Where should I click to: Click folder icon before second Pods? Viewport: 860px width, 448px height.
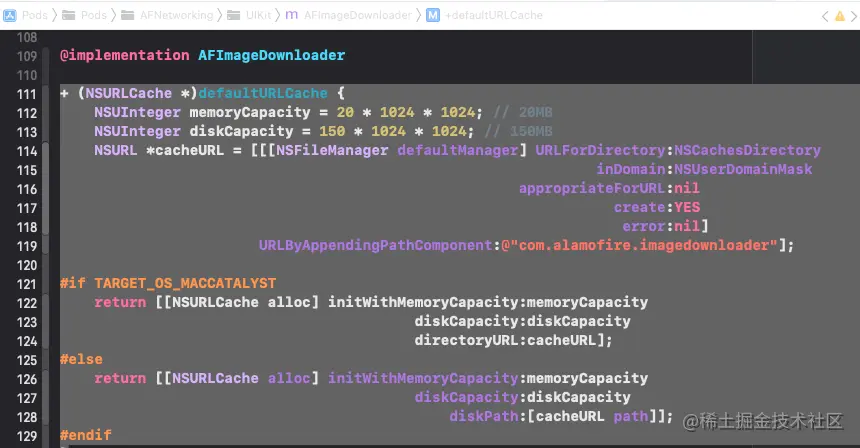tap(69, 15)
